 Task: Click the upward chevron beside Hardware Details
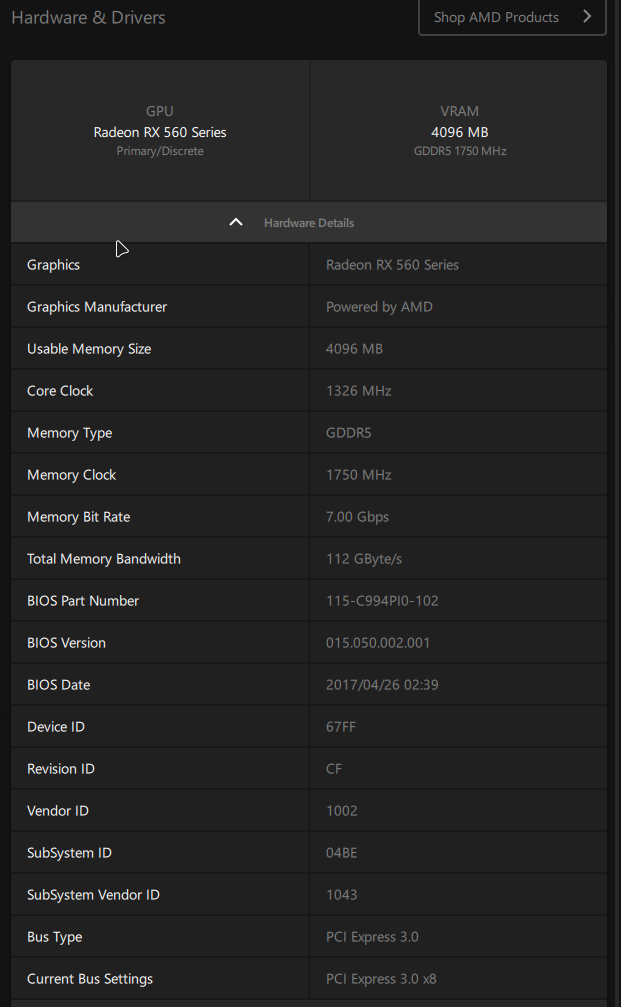pos(236,222)
